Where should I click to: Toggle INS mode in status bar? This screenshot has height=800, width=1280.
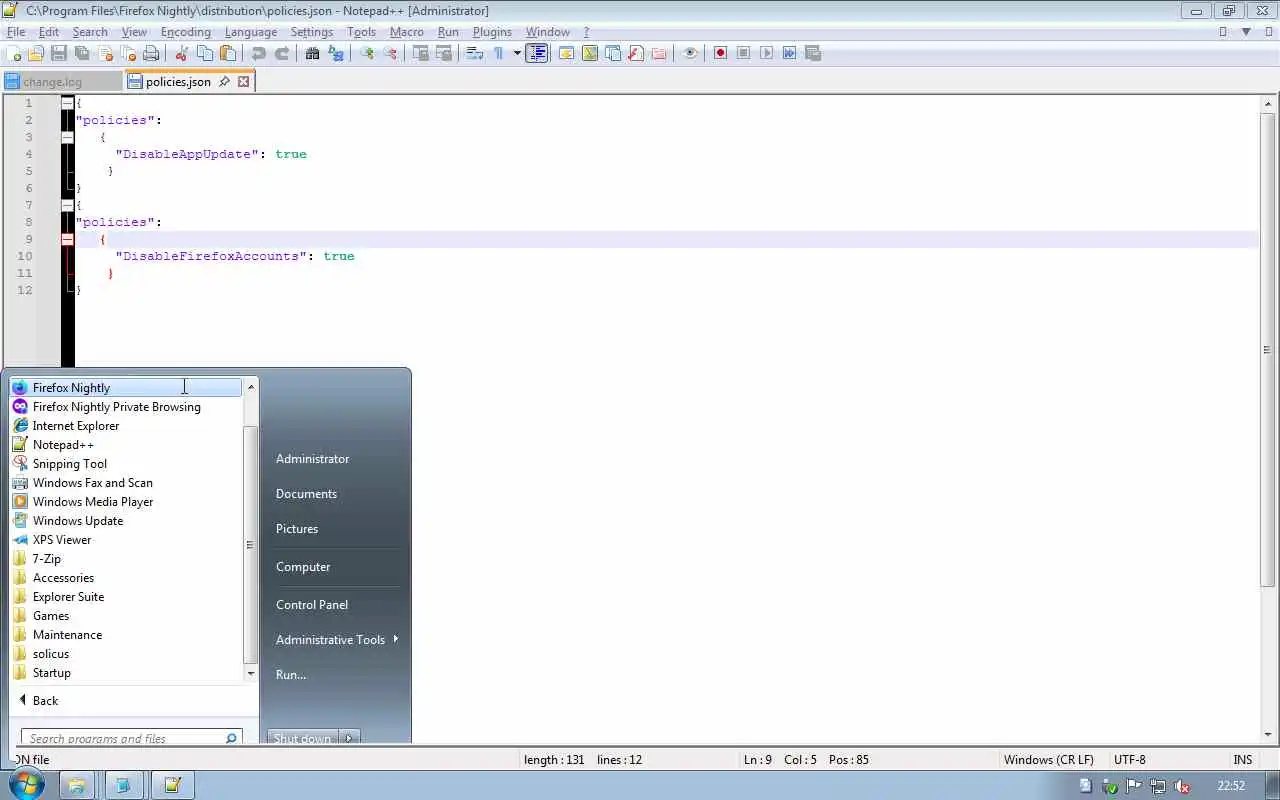coord(1242,759)
